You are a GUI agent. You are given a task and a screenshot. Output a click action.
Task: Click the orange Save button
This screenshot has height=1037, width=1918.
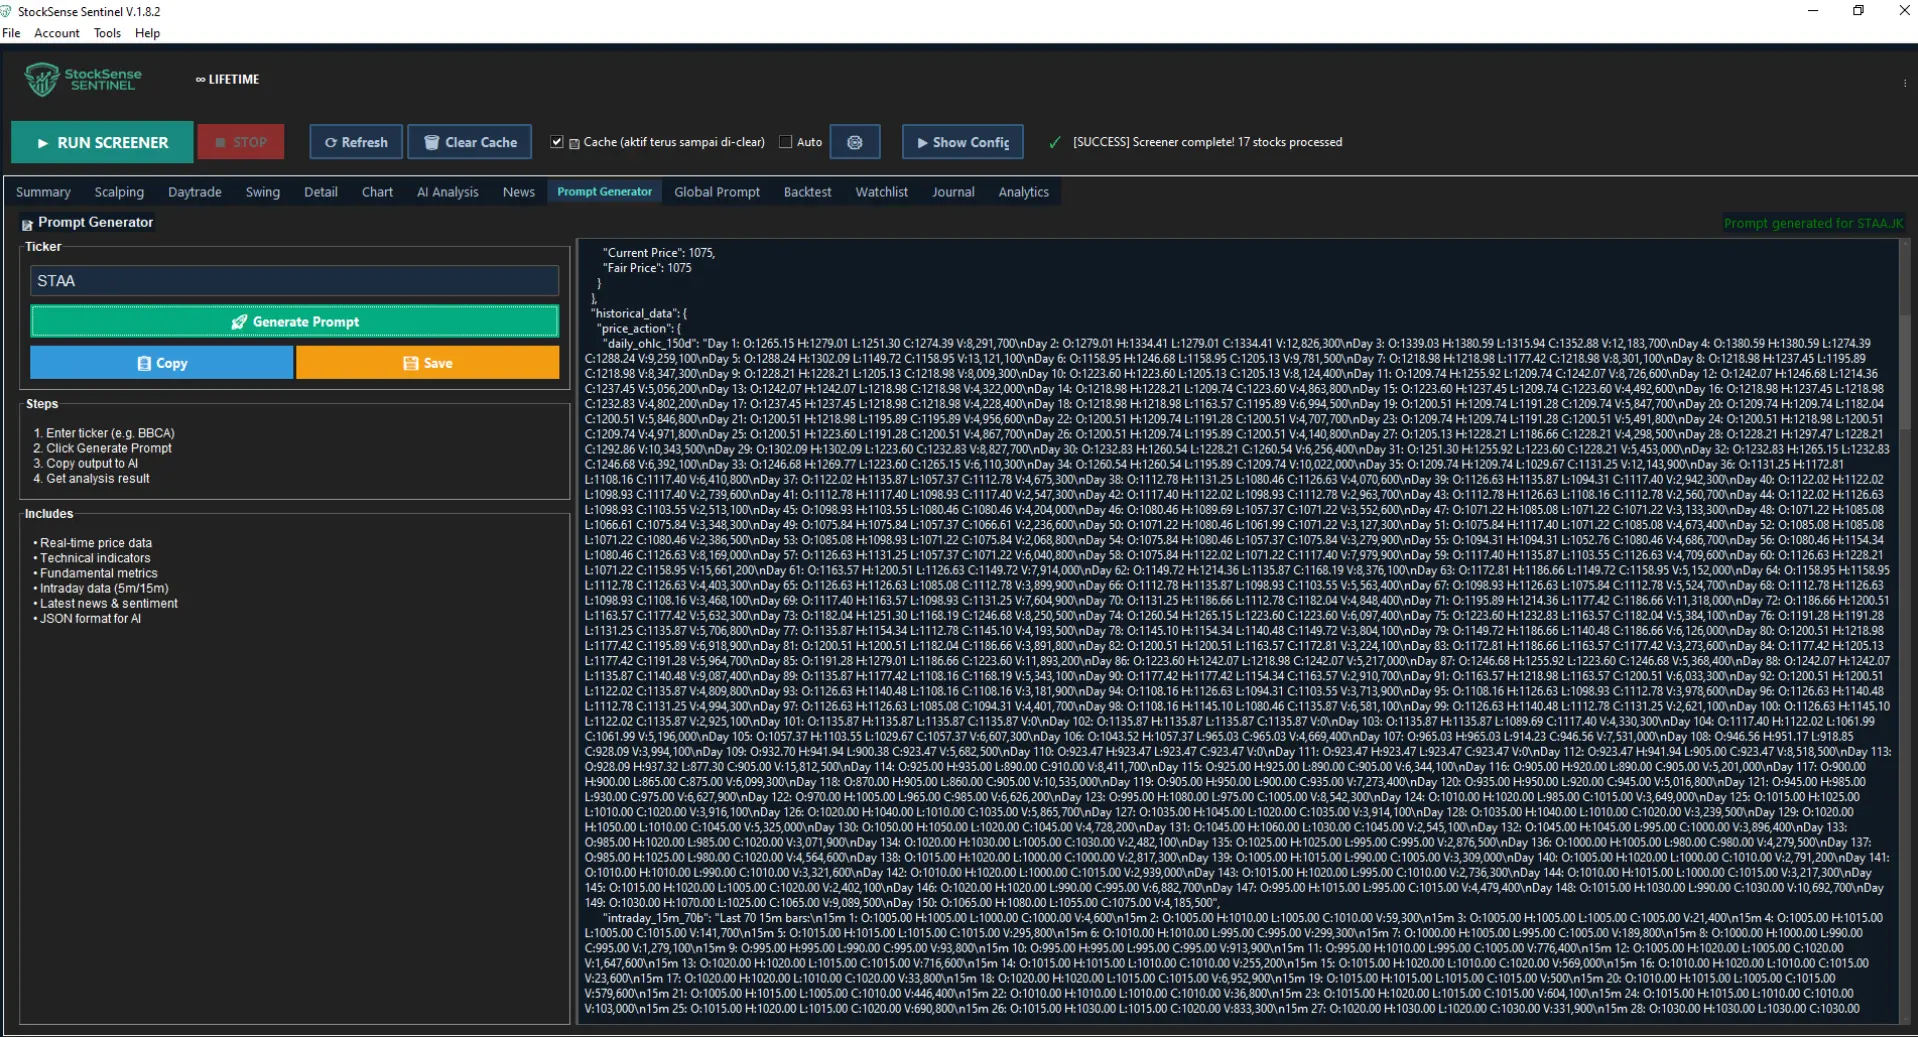428,363
